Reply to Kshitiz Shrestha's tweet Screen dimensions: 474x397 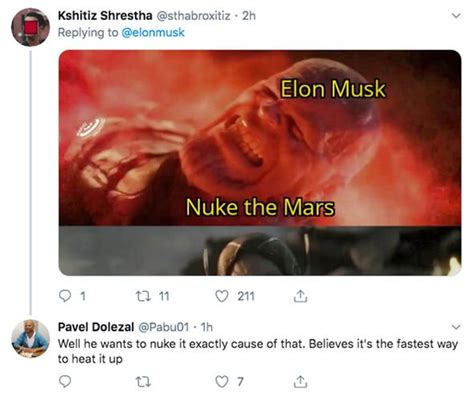pyautogui.click(x=65, y=296)
